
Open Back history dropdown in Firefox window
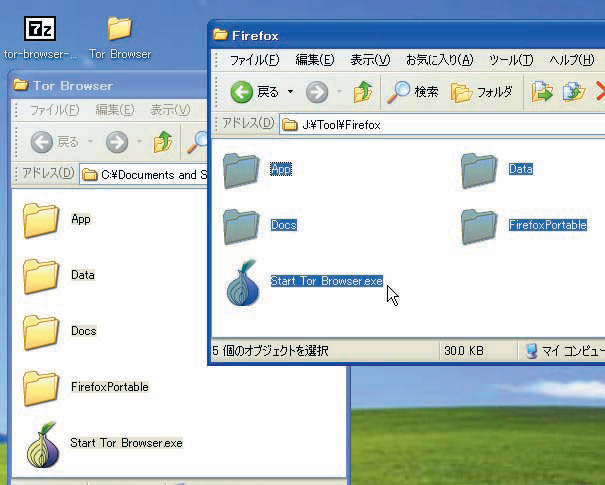[x=290, y=92]
